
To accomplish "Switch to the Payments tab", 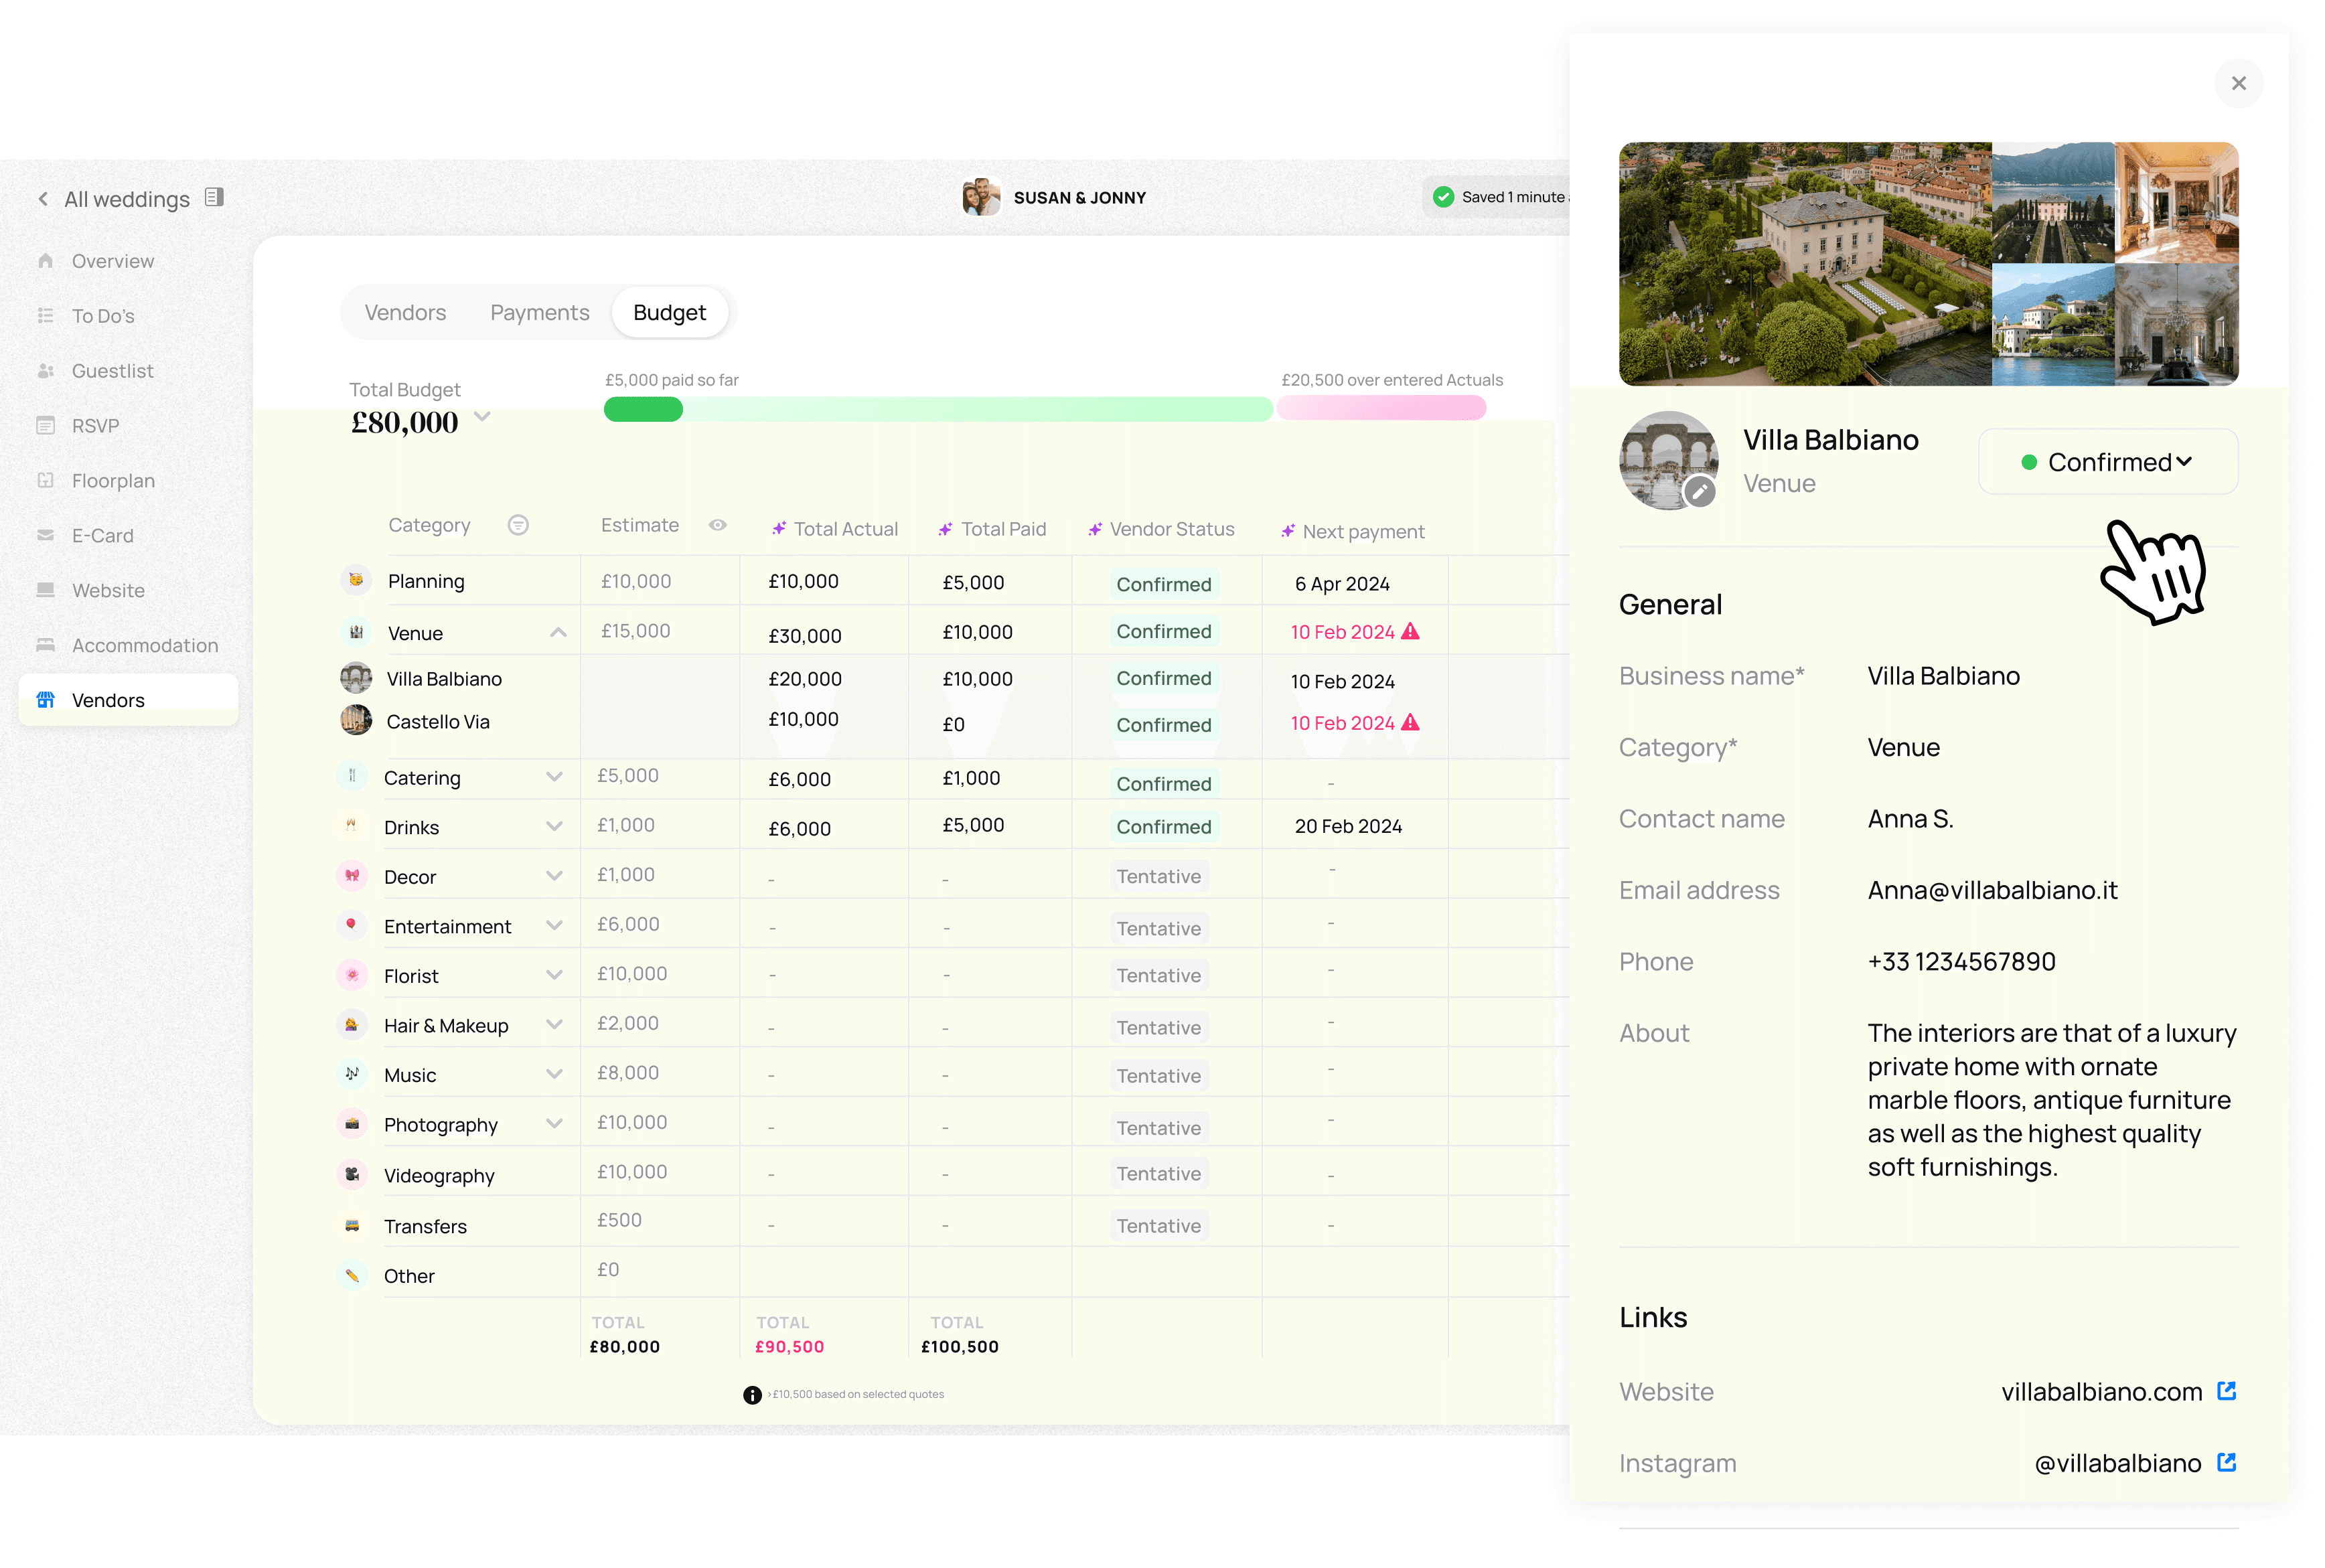I will coord(539,313).
